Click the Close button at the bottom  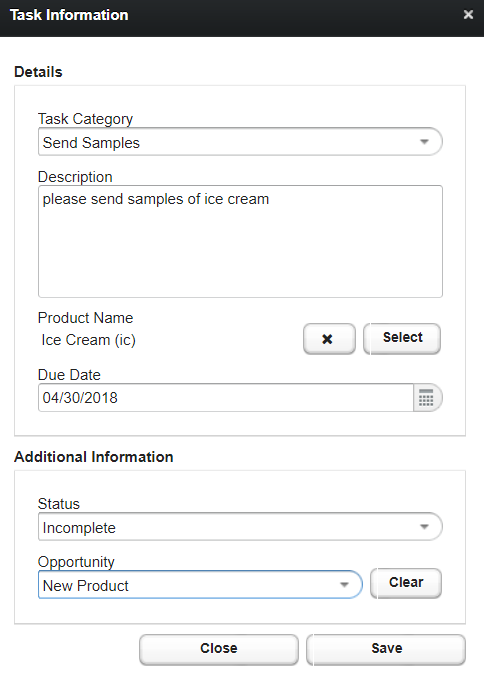click(x=219, y=649)
